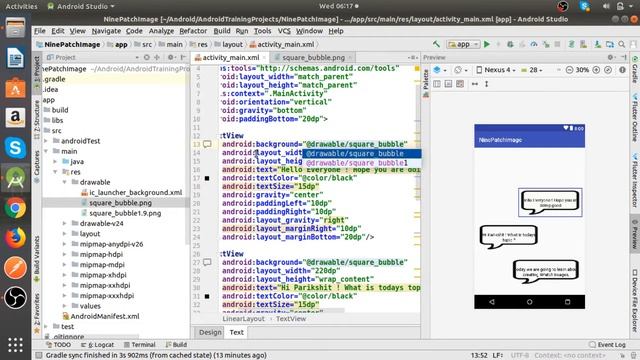
Task: Click top speech bubble in layout preview
Action: [550, 202]
